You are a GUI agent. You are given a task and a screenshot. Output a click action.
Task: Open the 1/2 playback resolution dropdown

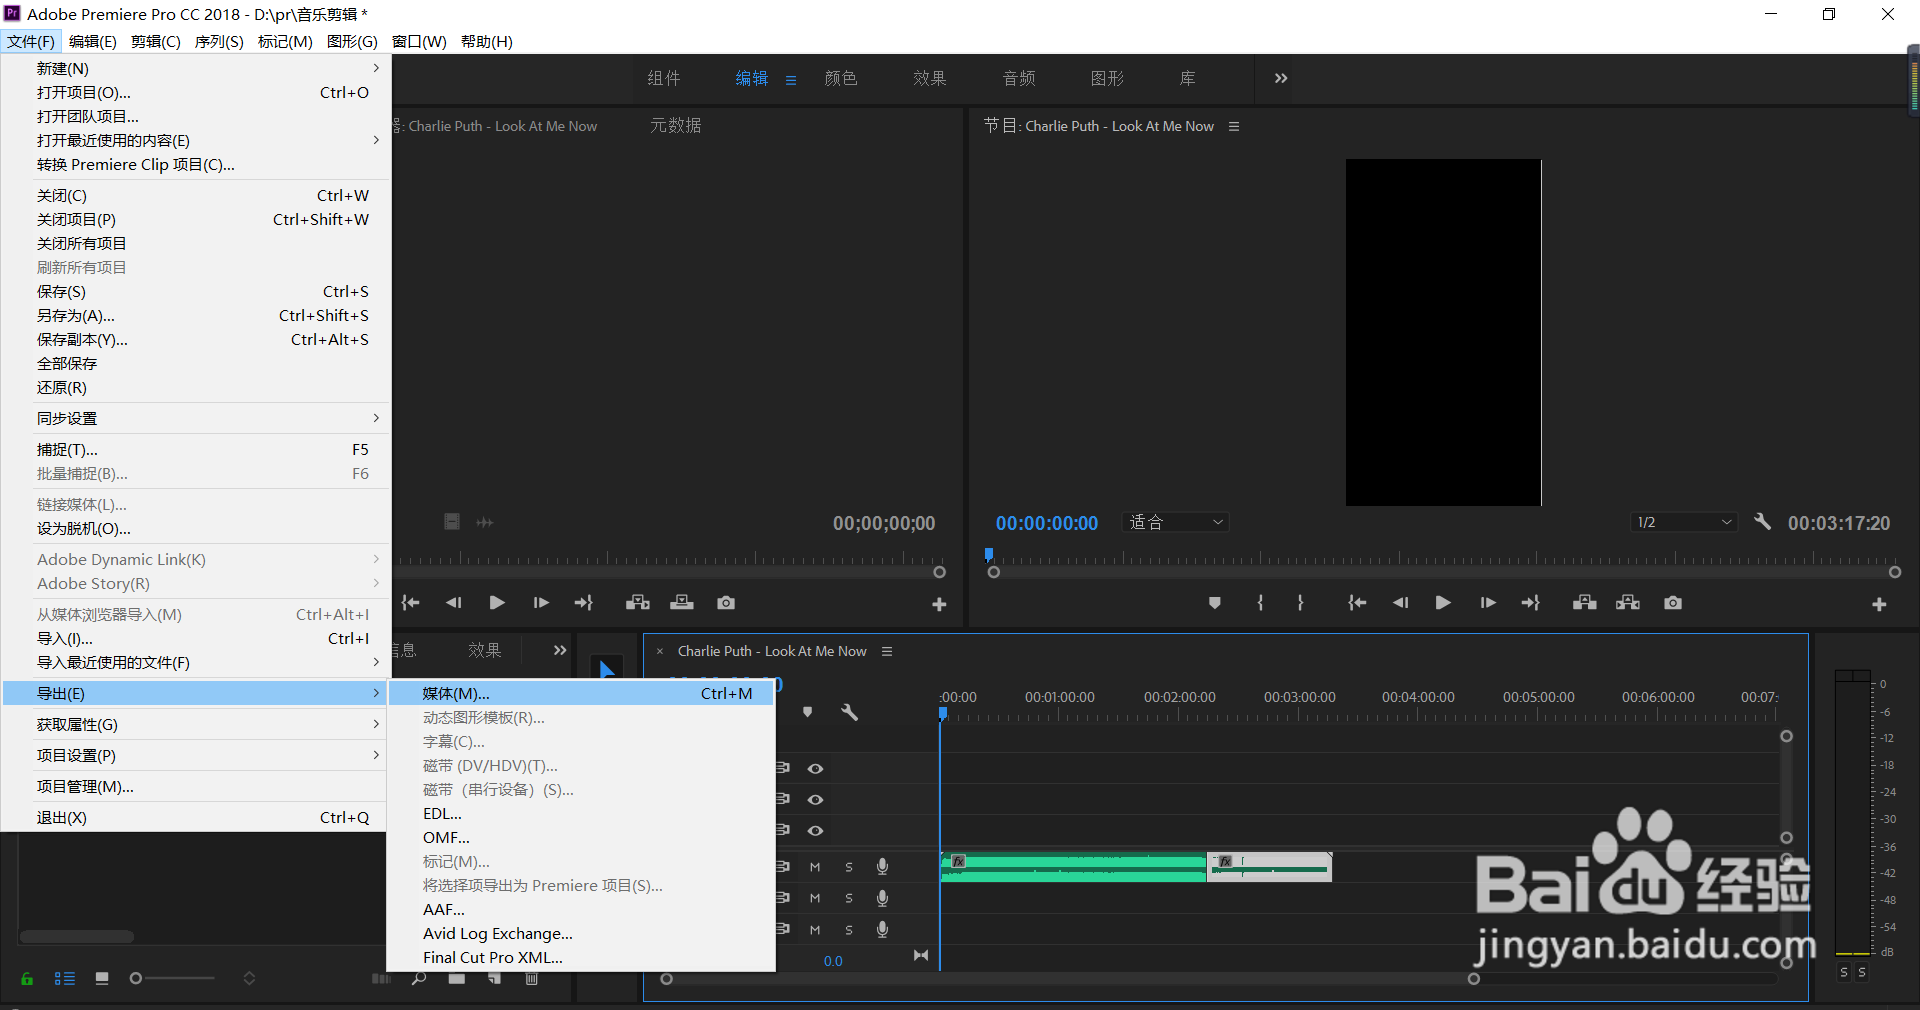click(x=1684, y=522)
